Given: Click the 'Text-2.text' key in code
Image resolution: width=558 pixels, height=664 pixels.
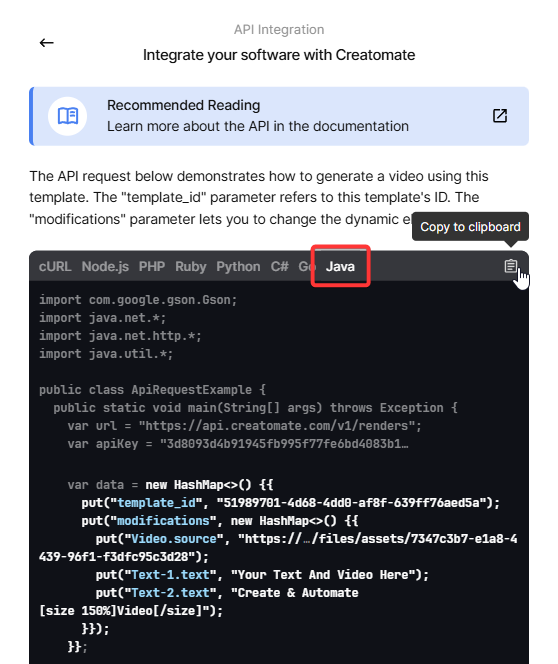Looking at the screenshot, I should 171,593.
